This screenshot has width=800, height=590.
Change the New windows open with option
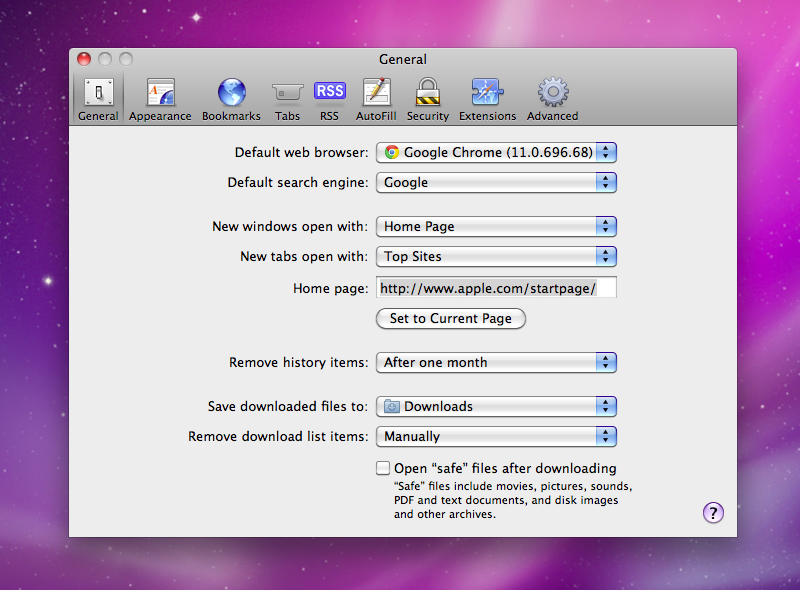pyautogui.click(x=496, y=226)
